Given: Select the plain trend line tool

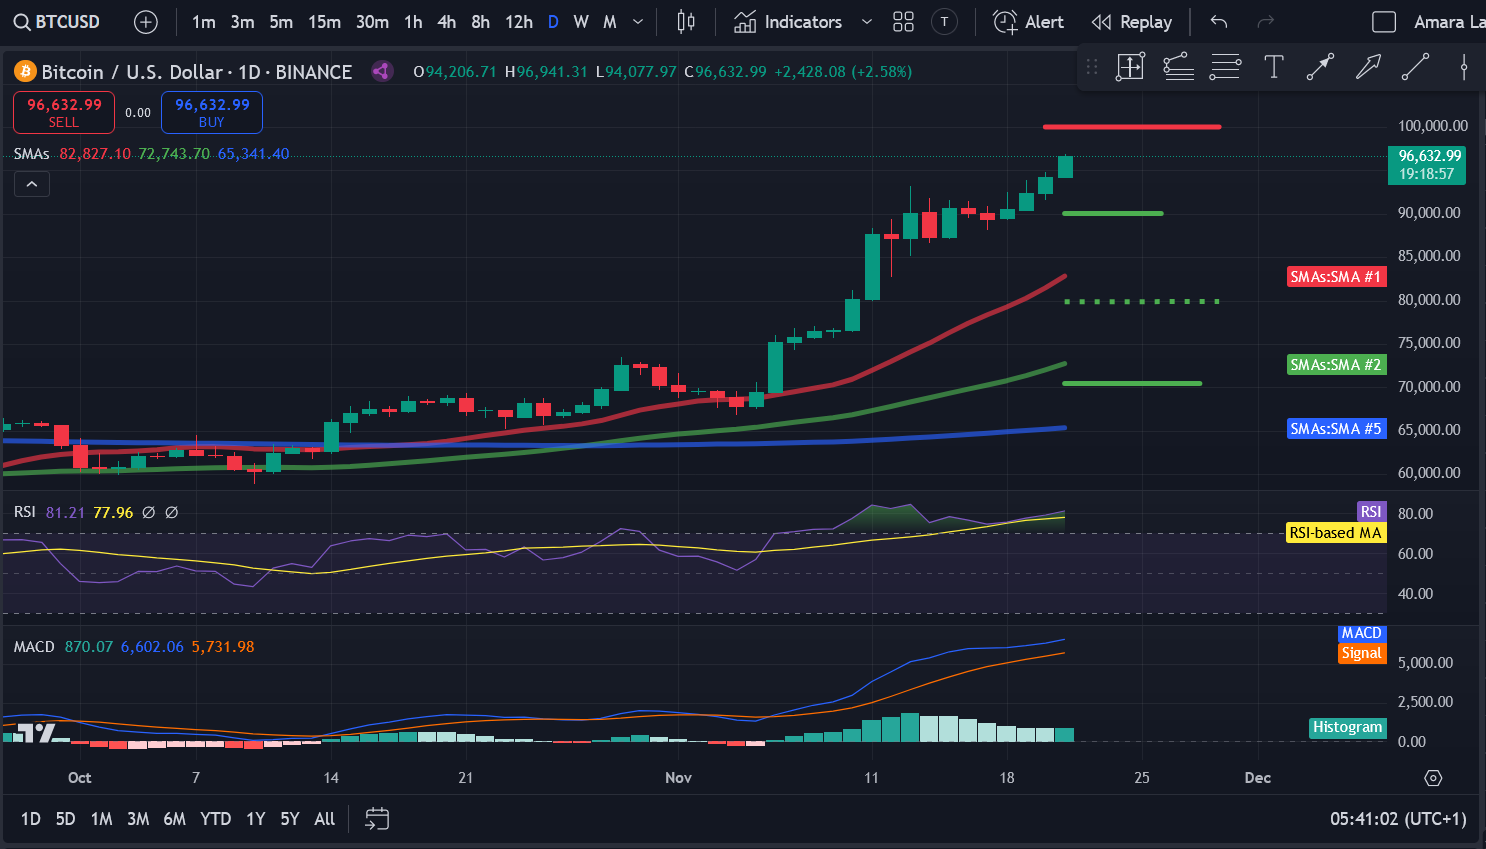Looking at the screenshot, I should point(1415,67).
